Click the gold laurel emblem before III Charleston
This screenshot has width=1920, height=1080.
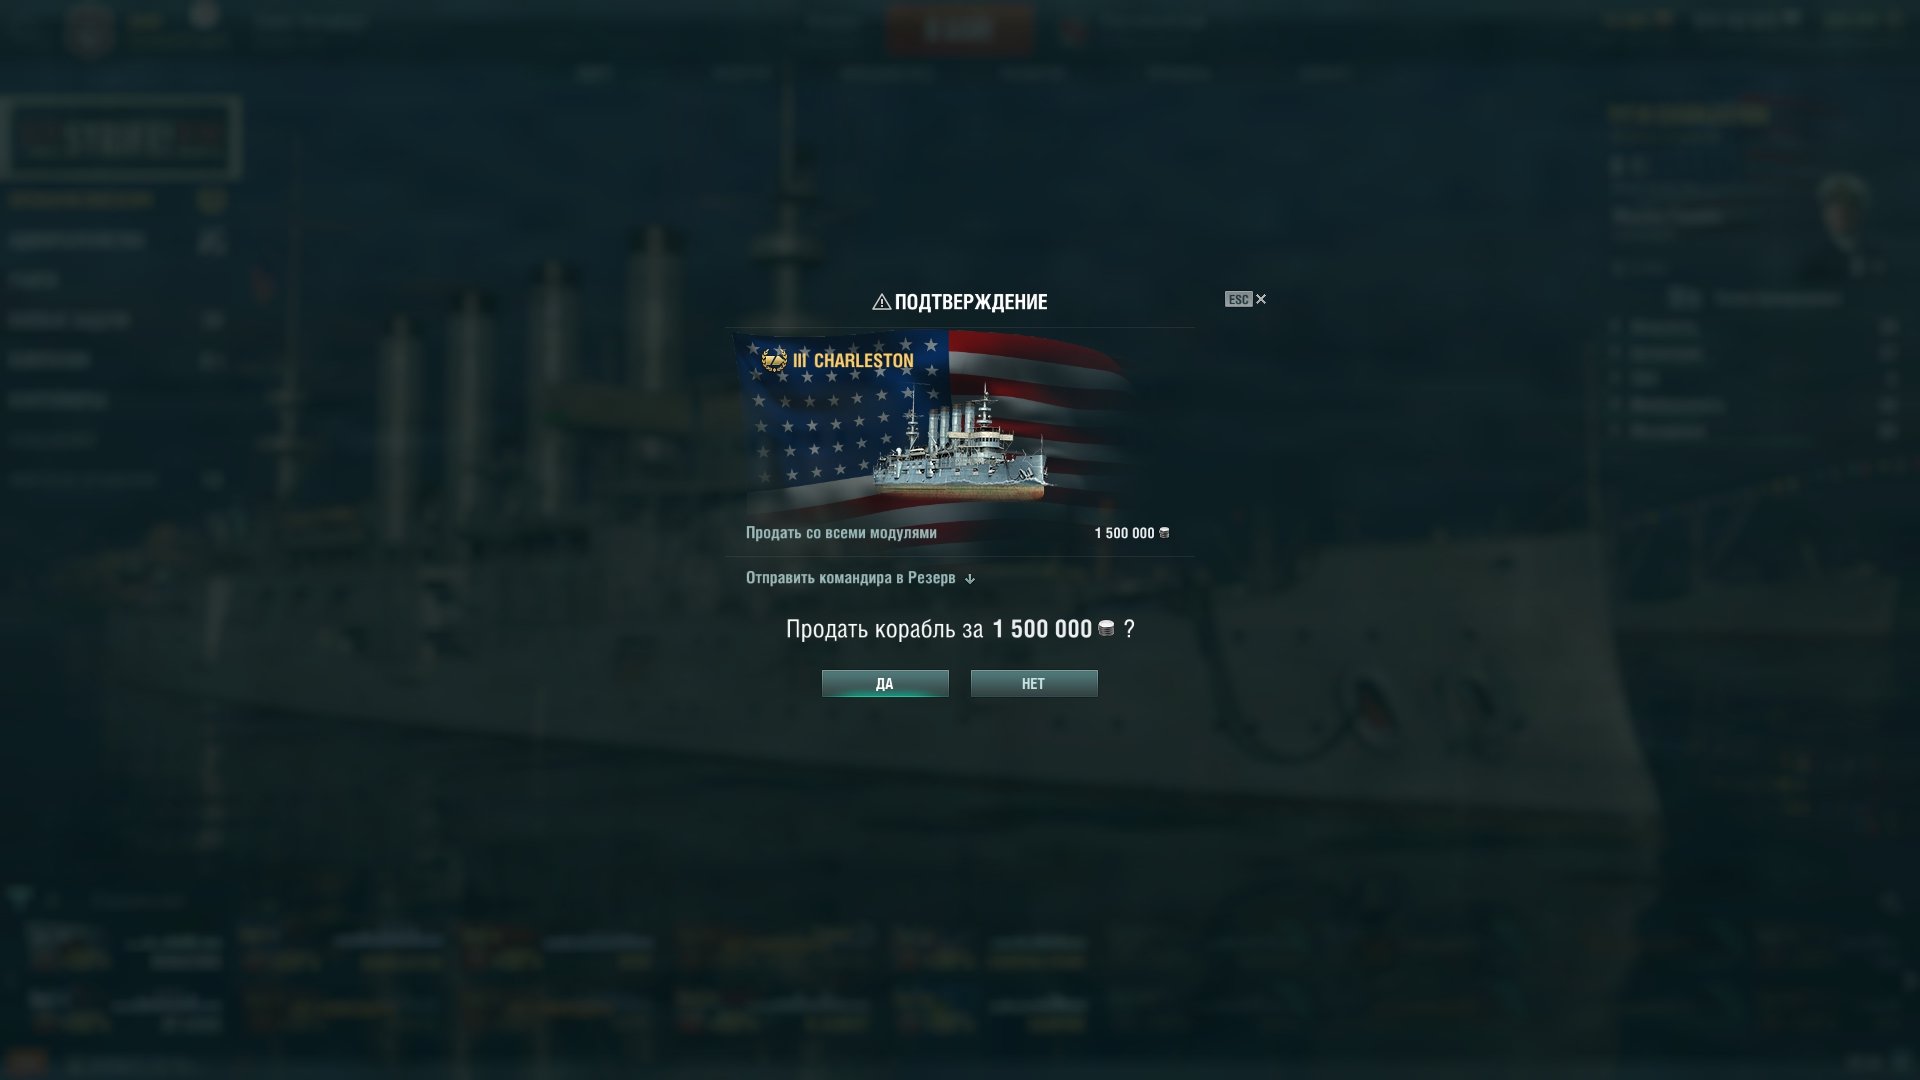pos(774,360)
